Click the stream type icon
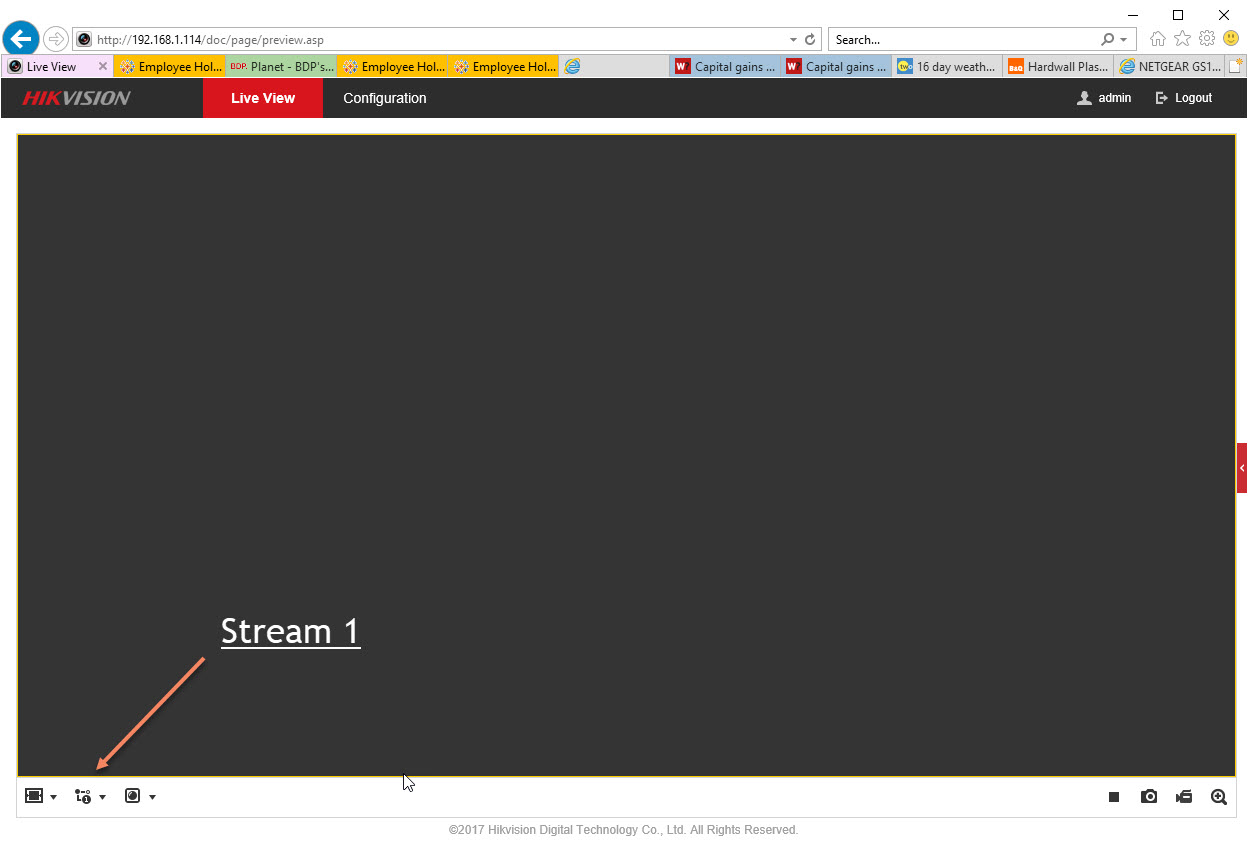Screen dimensions: 1248x849 [83, 796]
